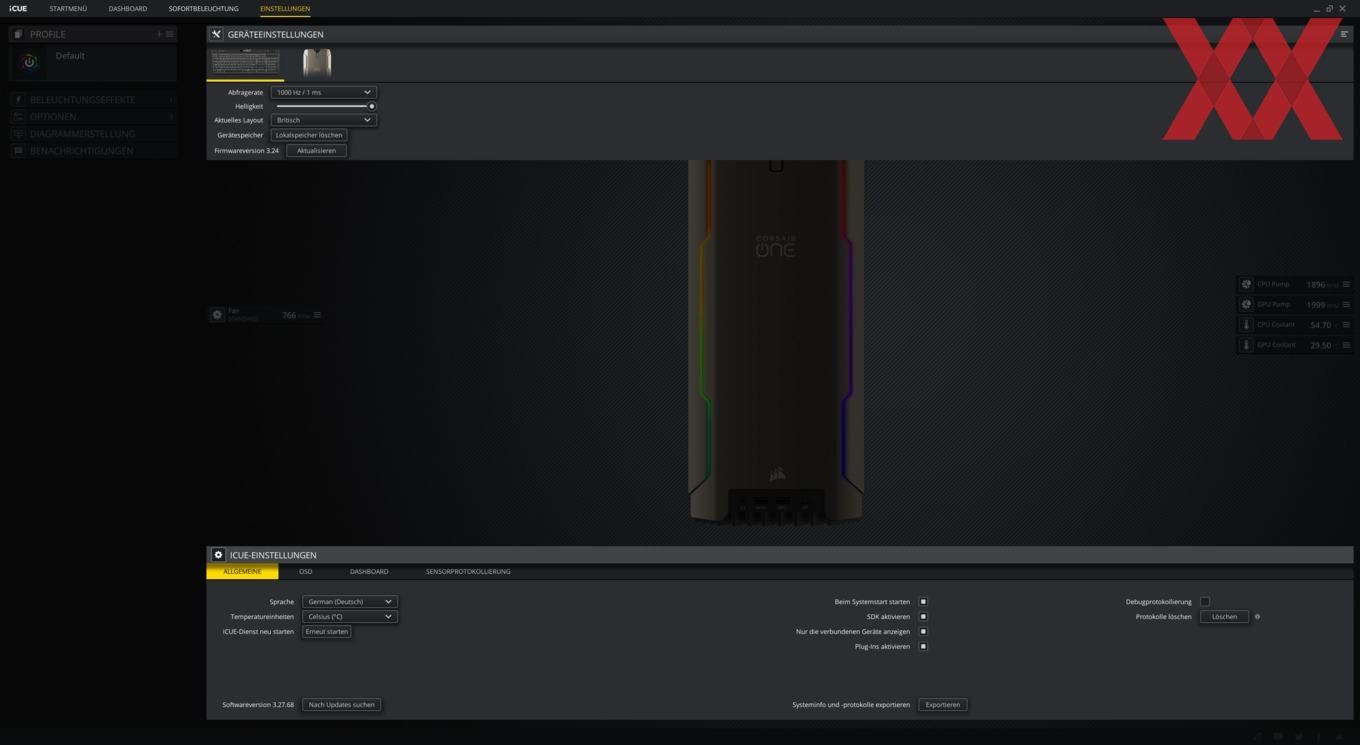The image size is (1360, 745).
Task: Click the GPU Pump icon
Action: 1246,304
